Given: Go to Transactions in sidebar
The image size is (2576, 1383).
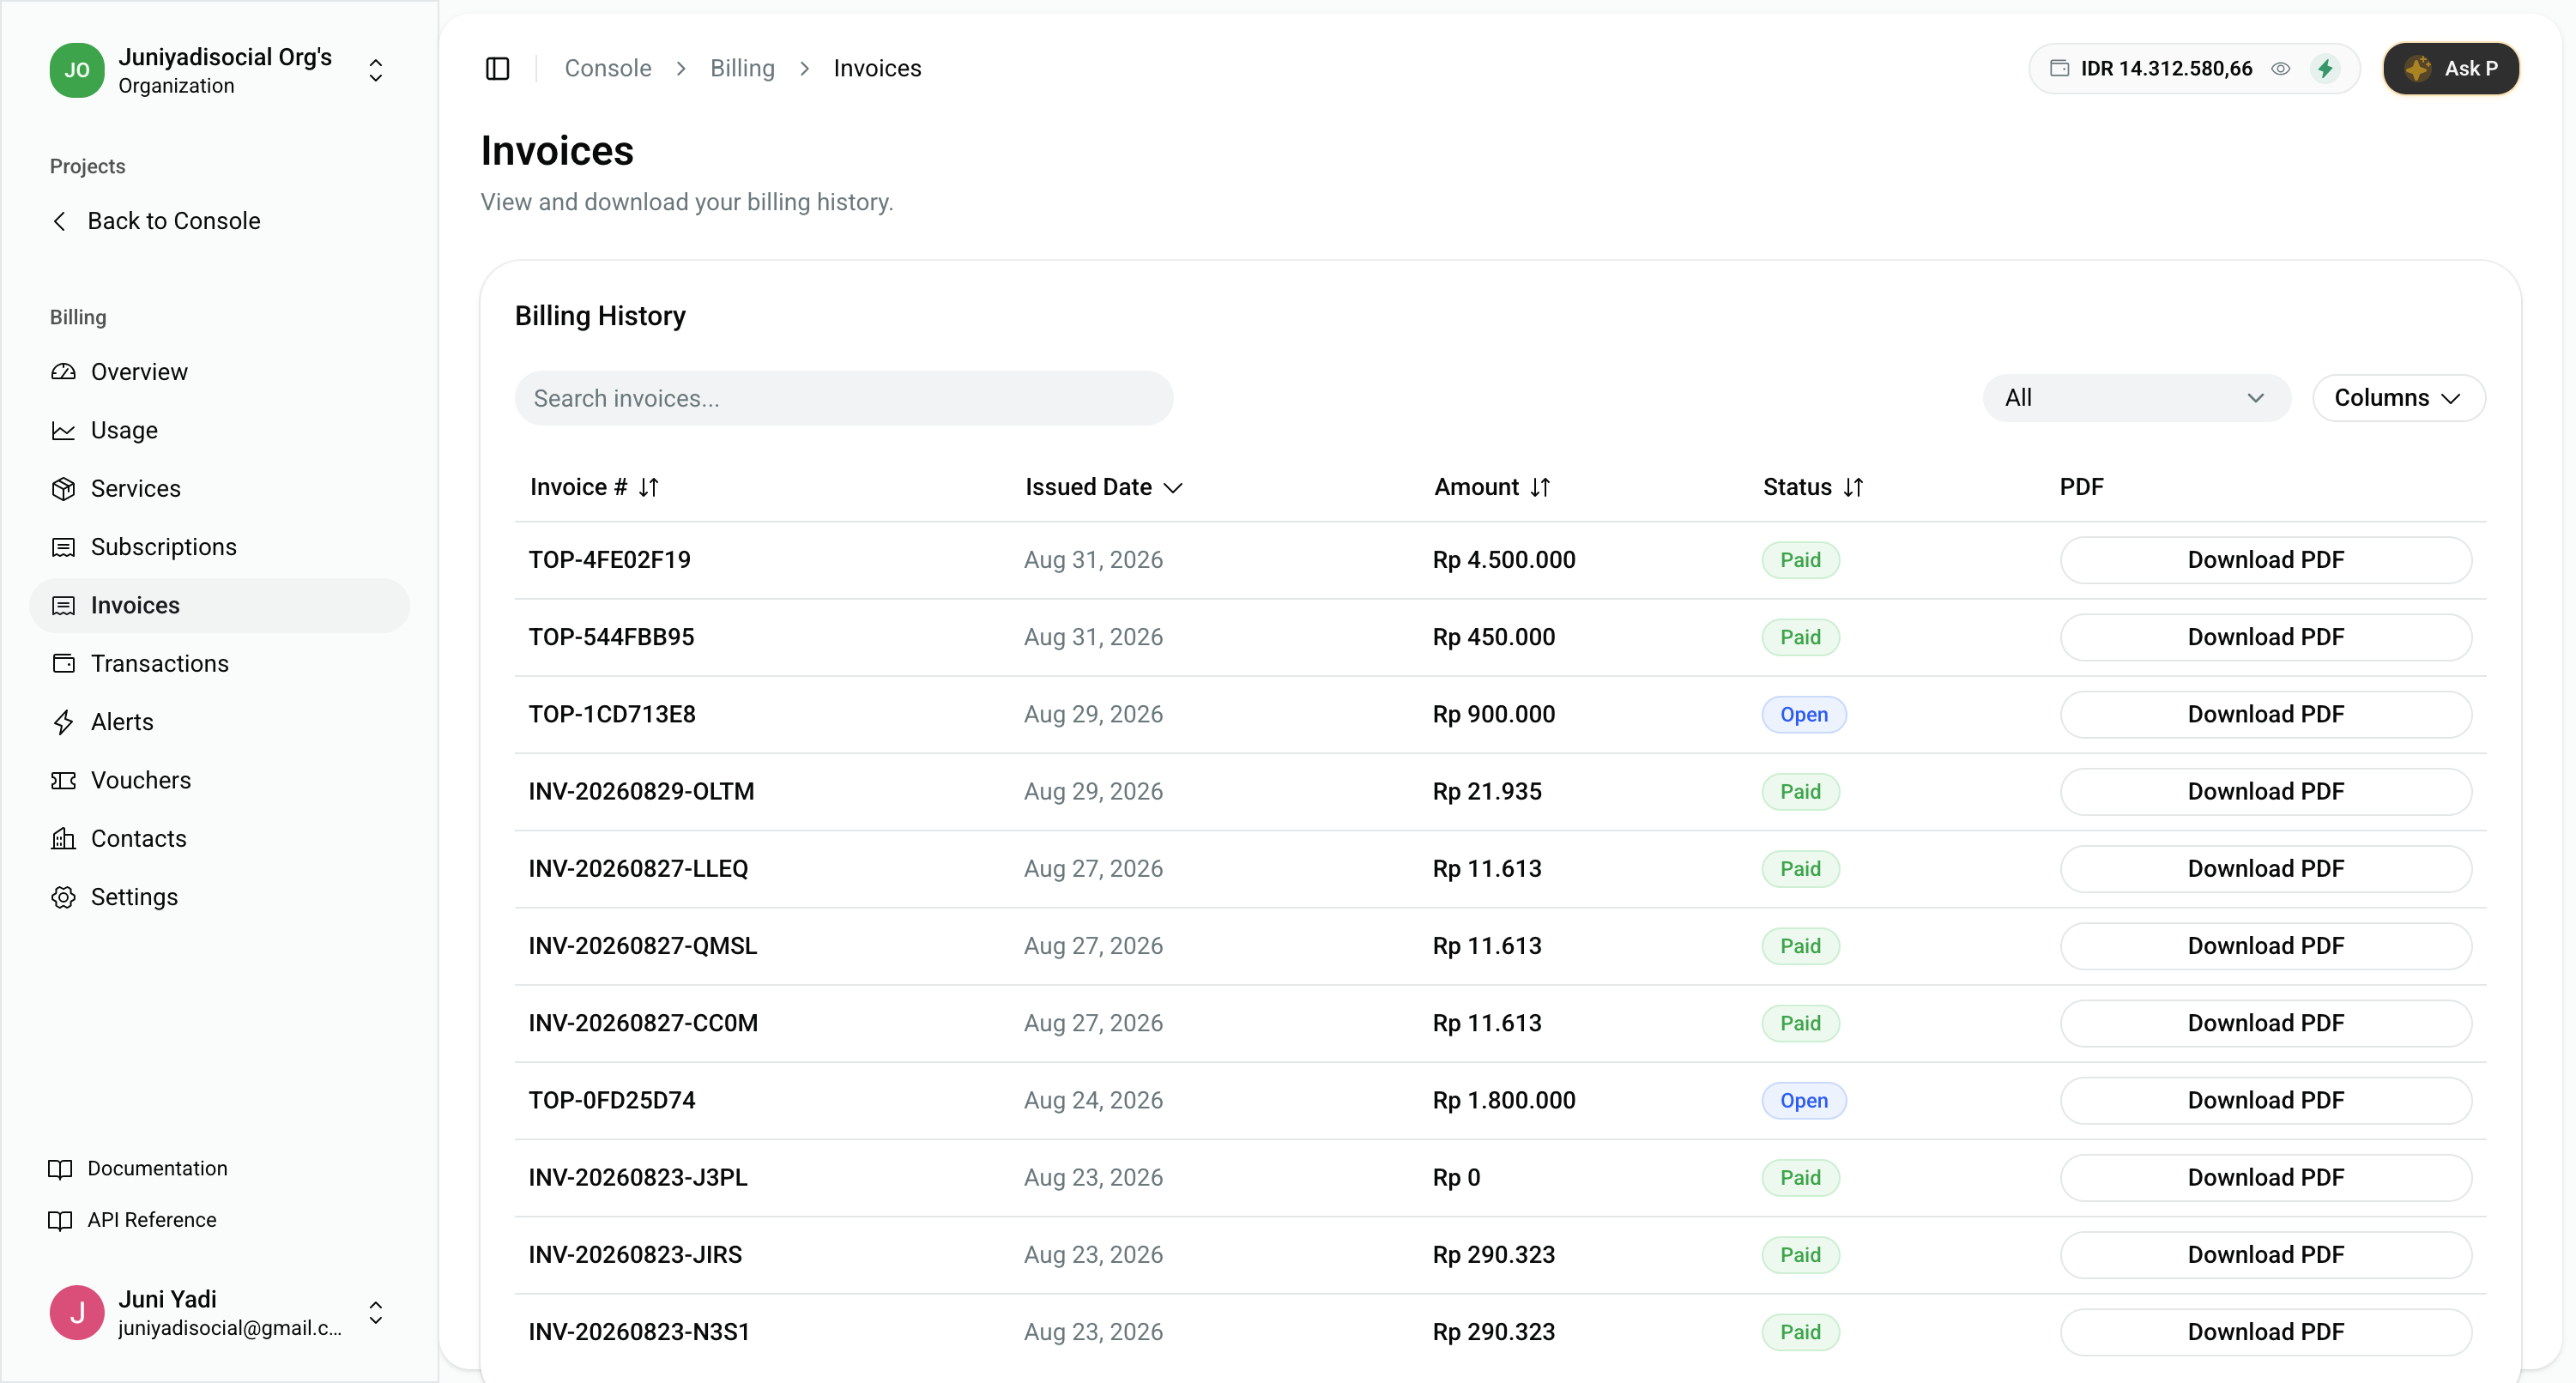Looking at the screenshot, I should tap(220, 664).
